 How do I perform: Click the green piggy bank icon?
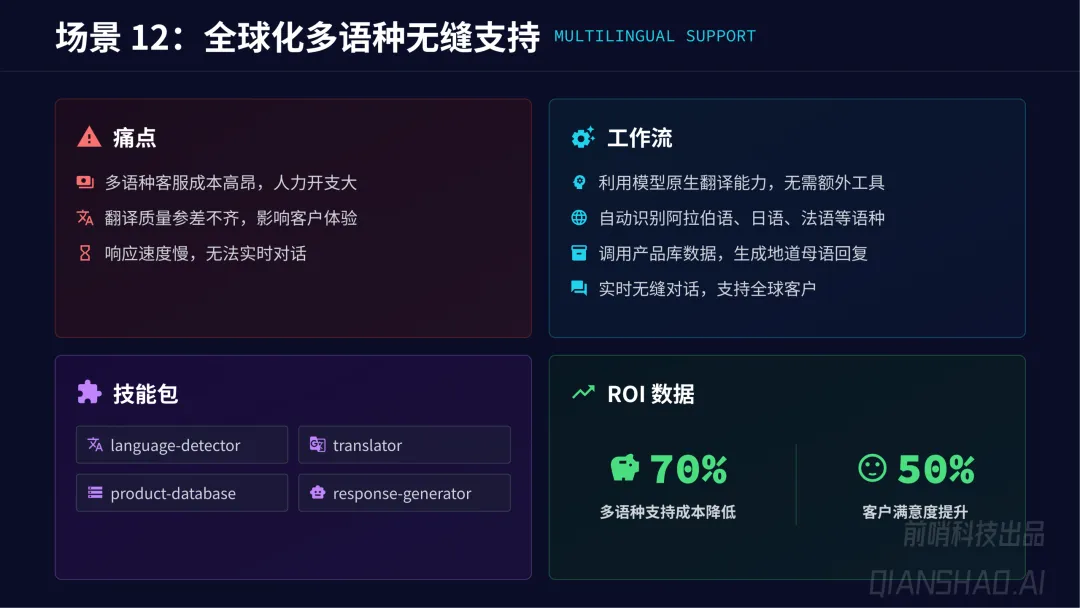625,468
